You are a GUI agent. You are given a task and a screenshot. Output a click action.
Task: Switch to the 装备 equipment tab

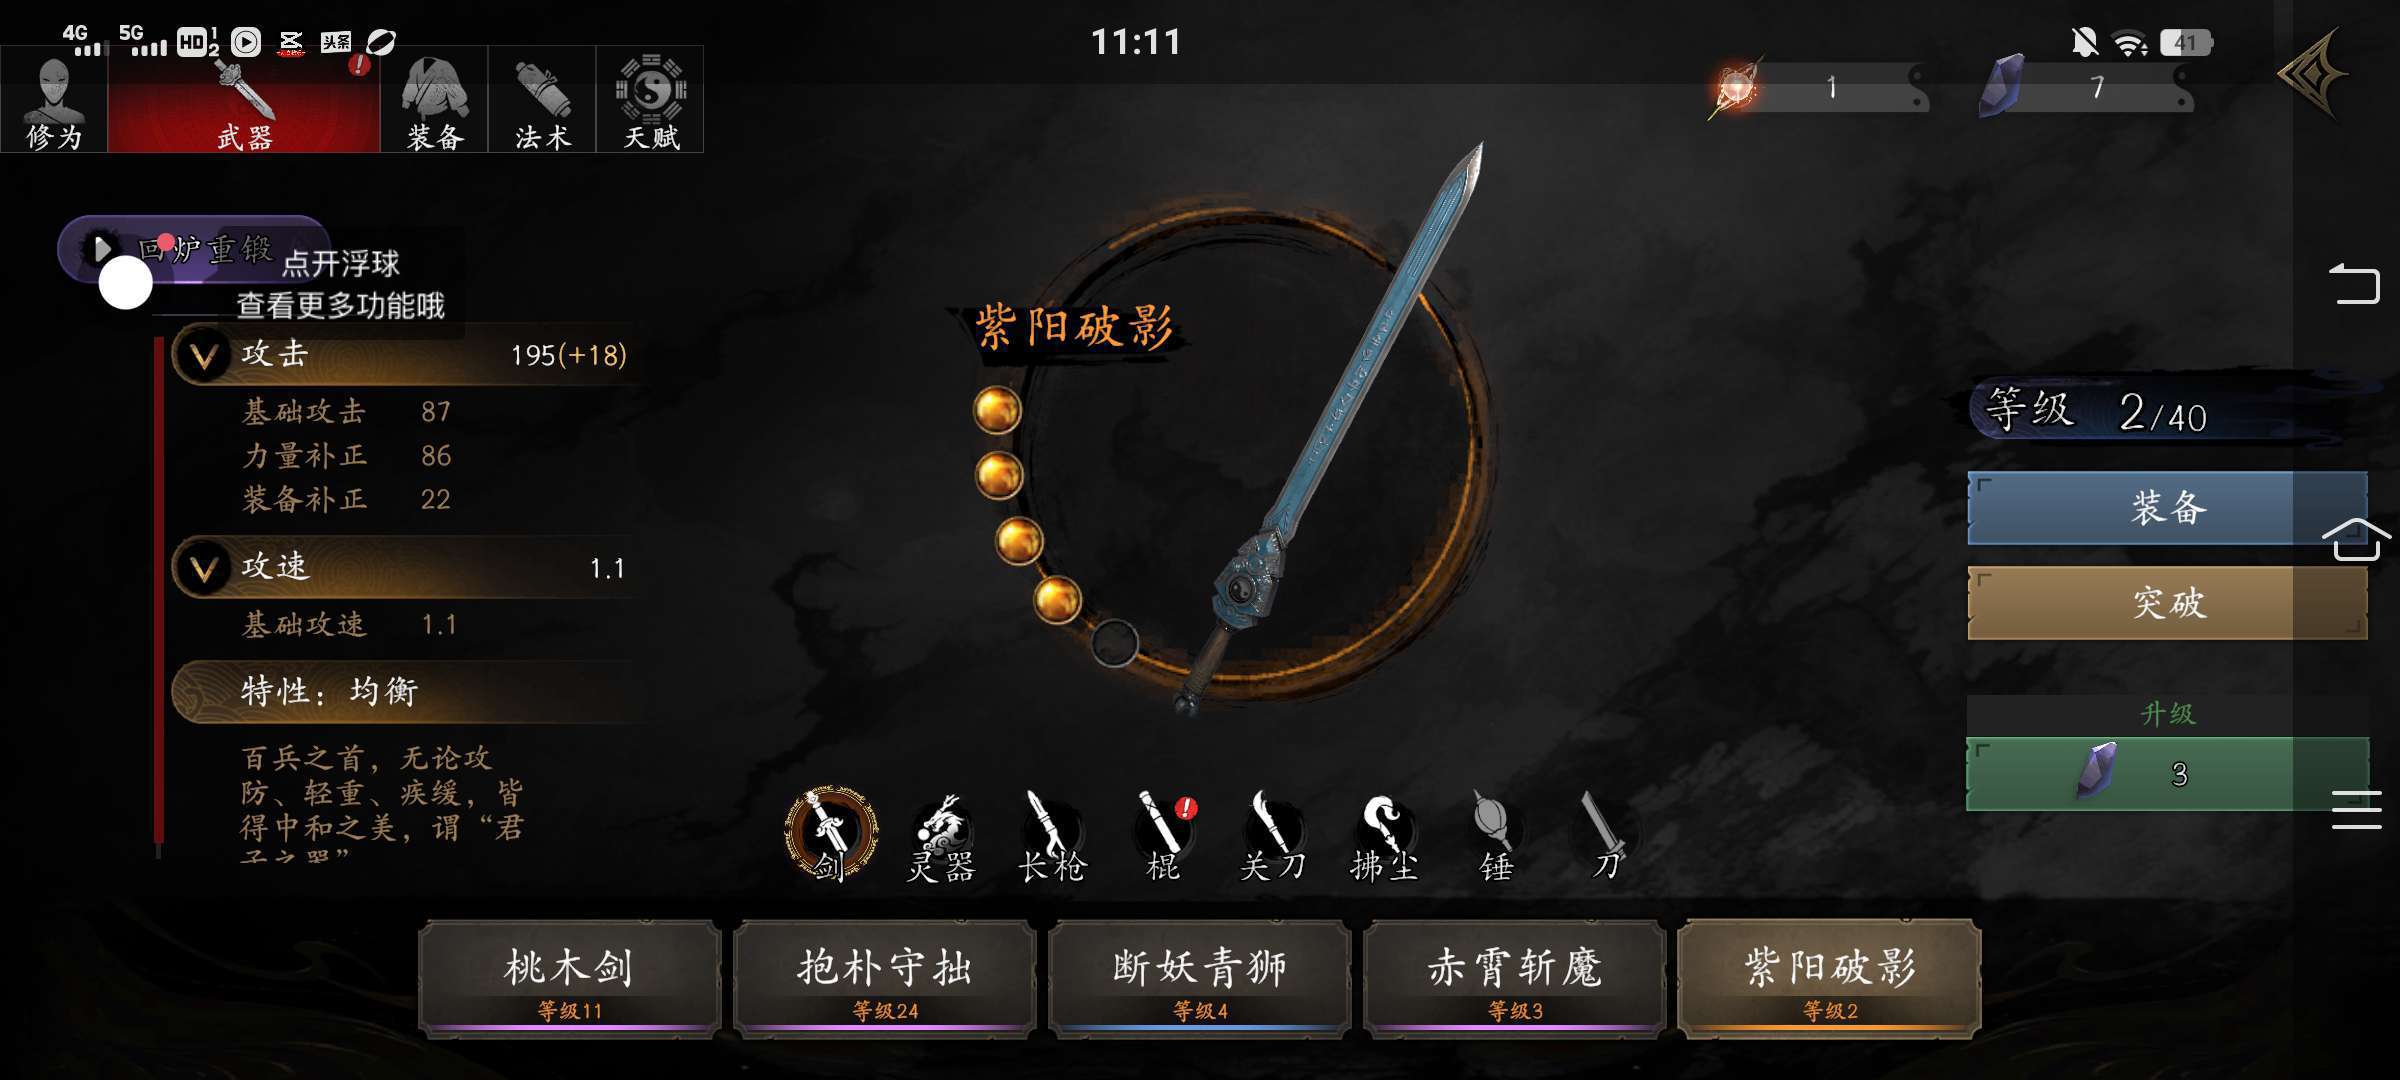pos(434,100)
